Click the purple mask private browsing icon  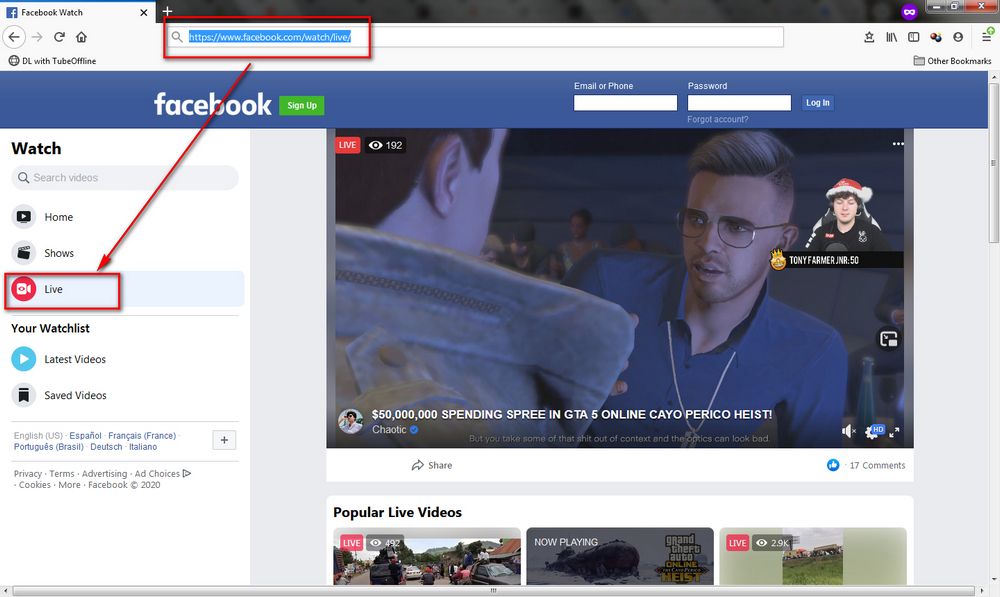[x=909, y=11]
